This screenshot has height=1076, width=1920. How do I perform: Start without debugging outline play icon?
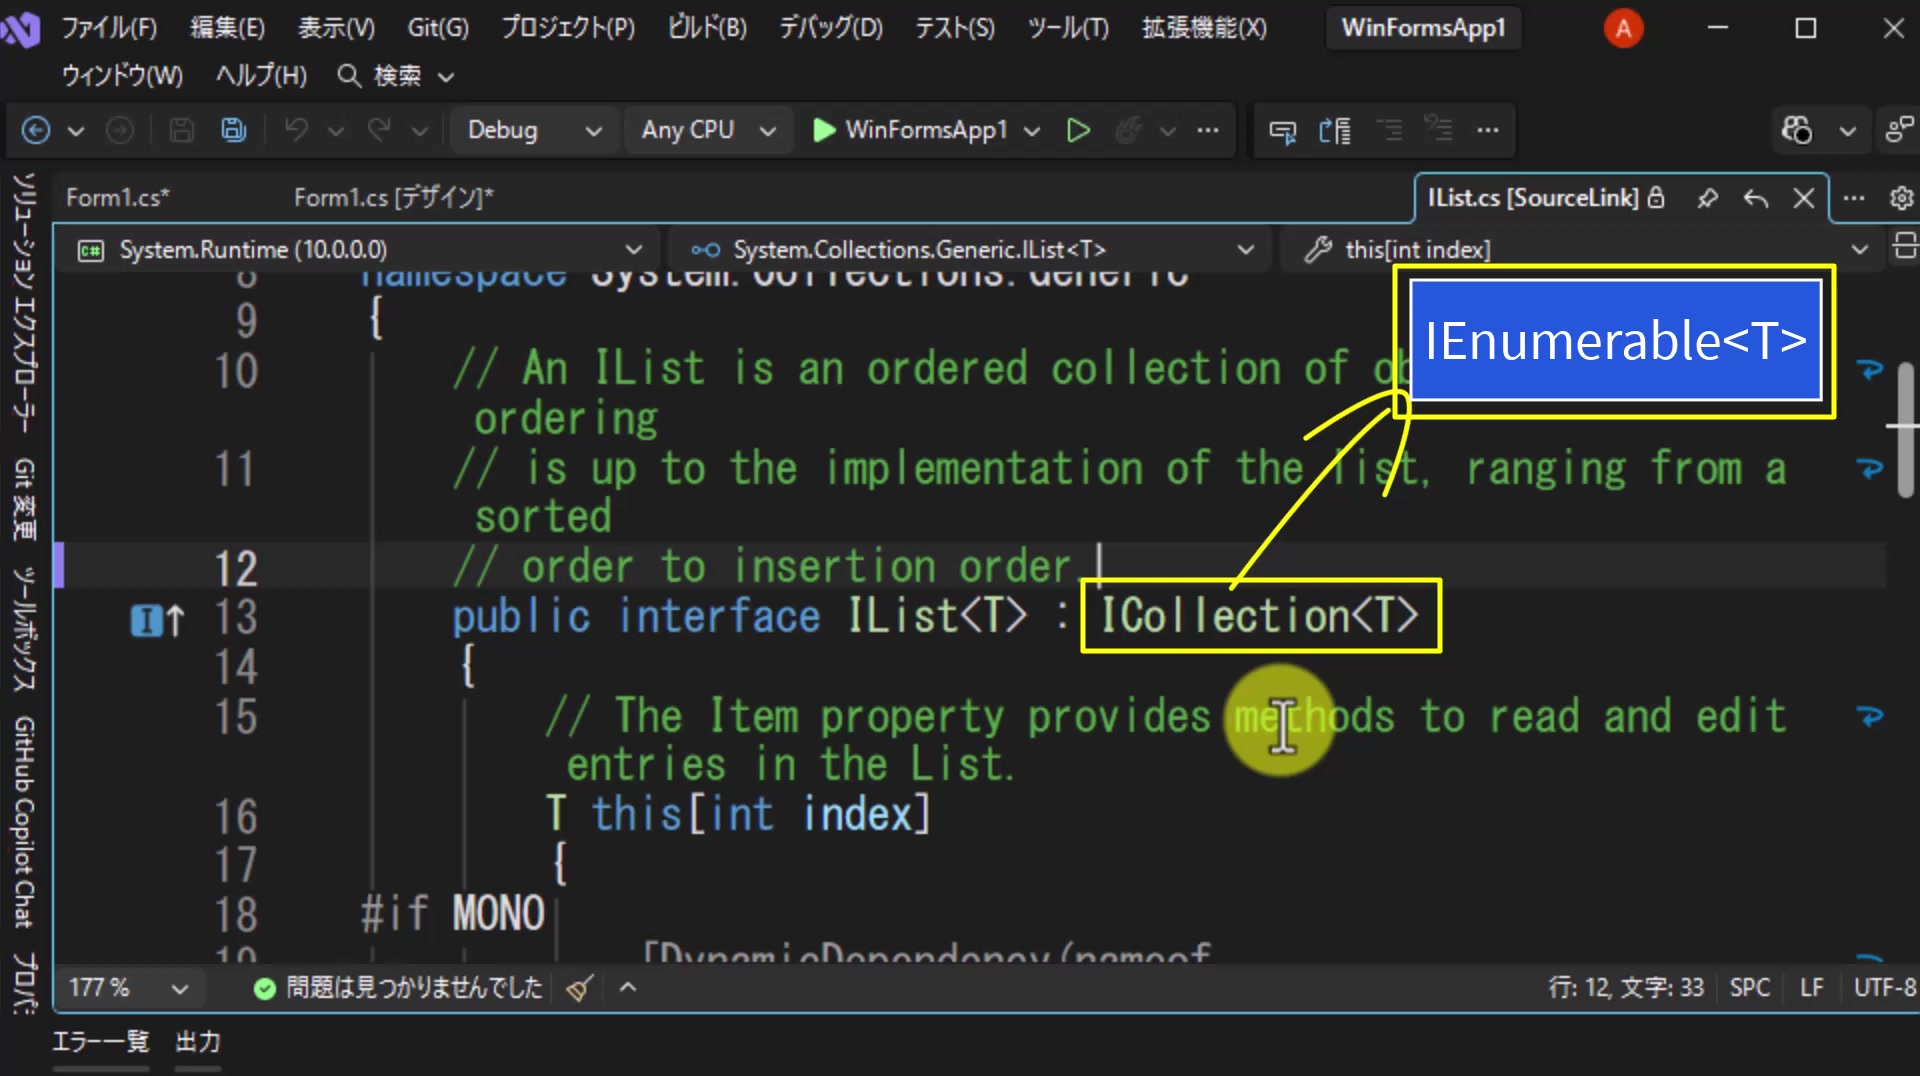[1077, 130]
